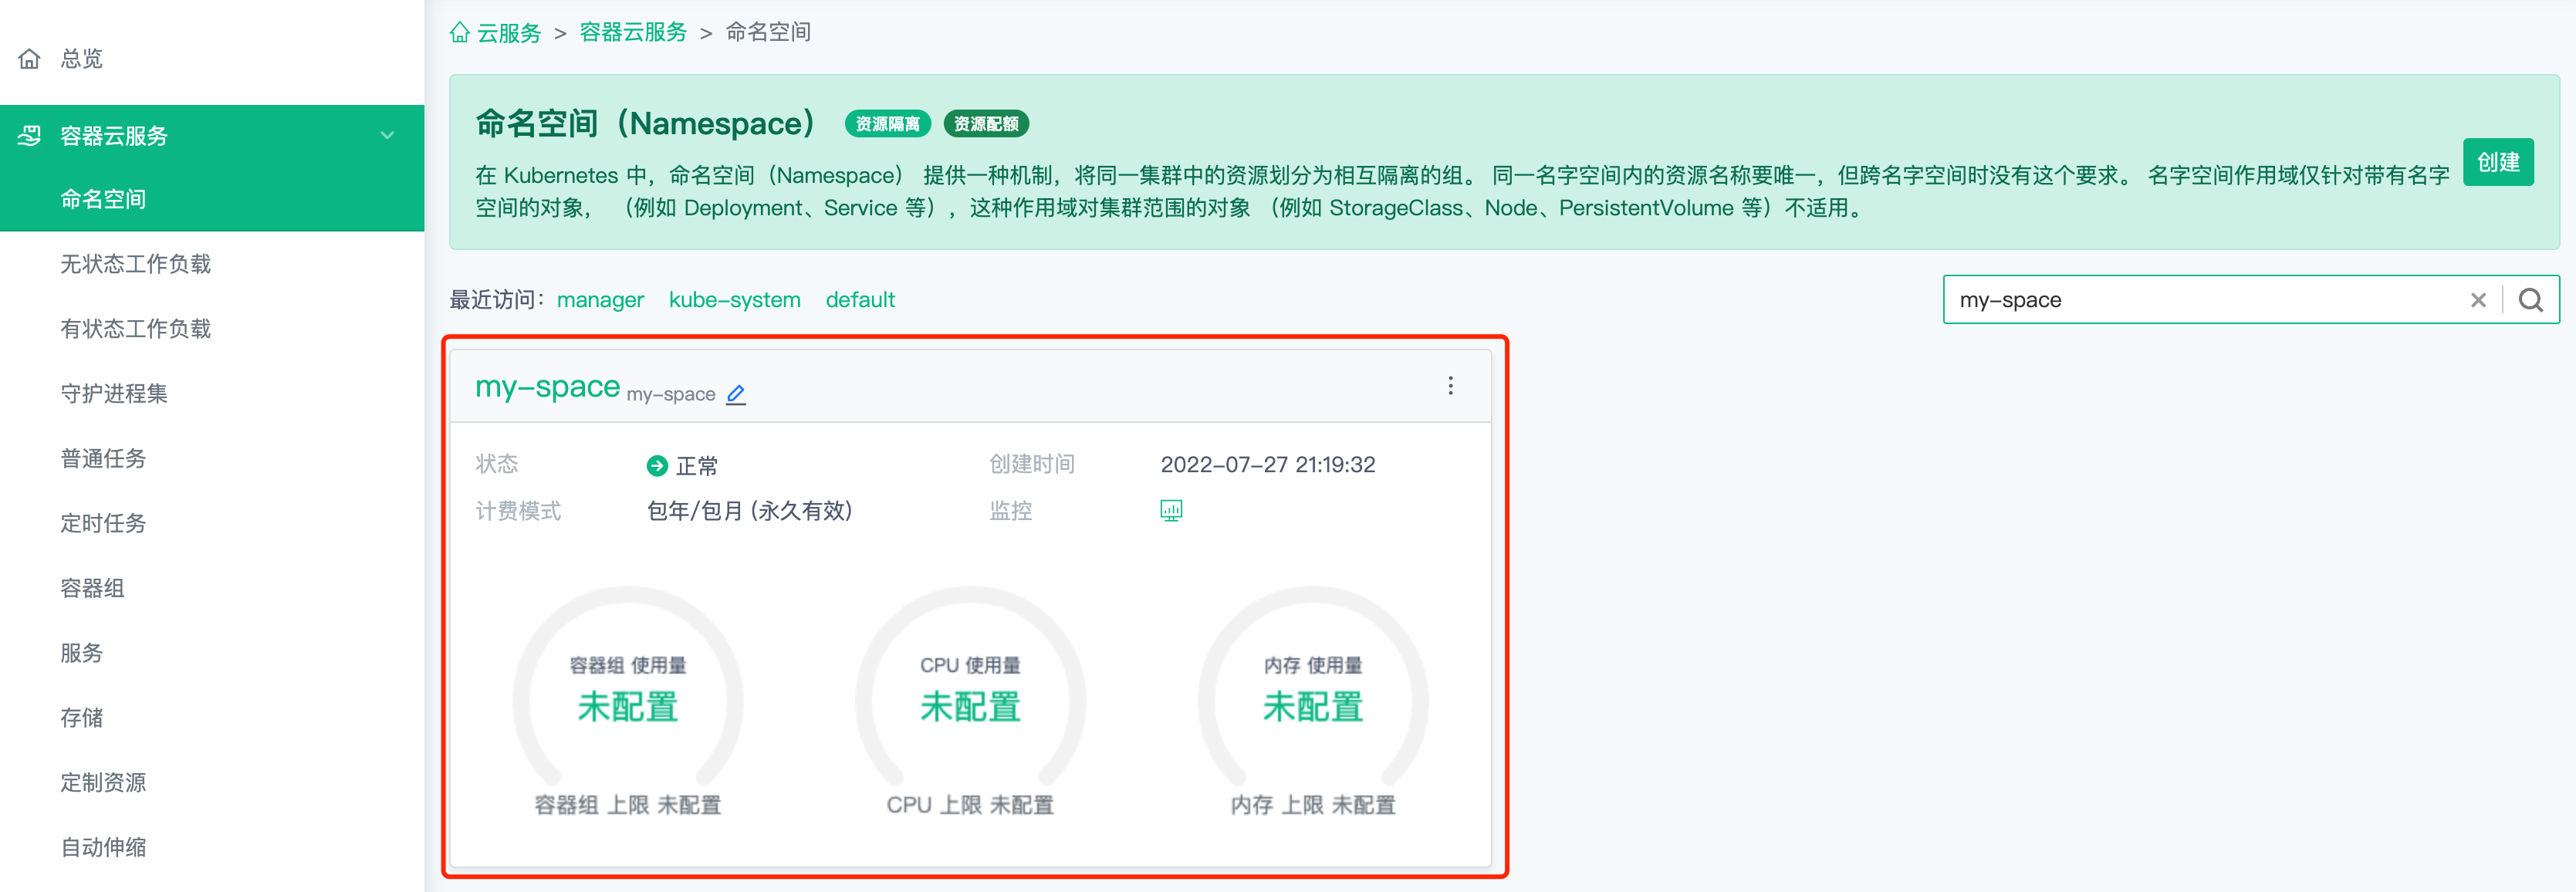Click the 资源配额 tag
Viewport: 2576px width, 892px height.
point(986,124)
